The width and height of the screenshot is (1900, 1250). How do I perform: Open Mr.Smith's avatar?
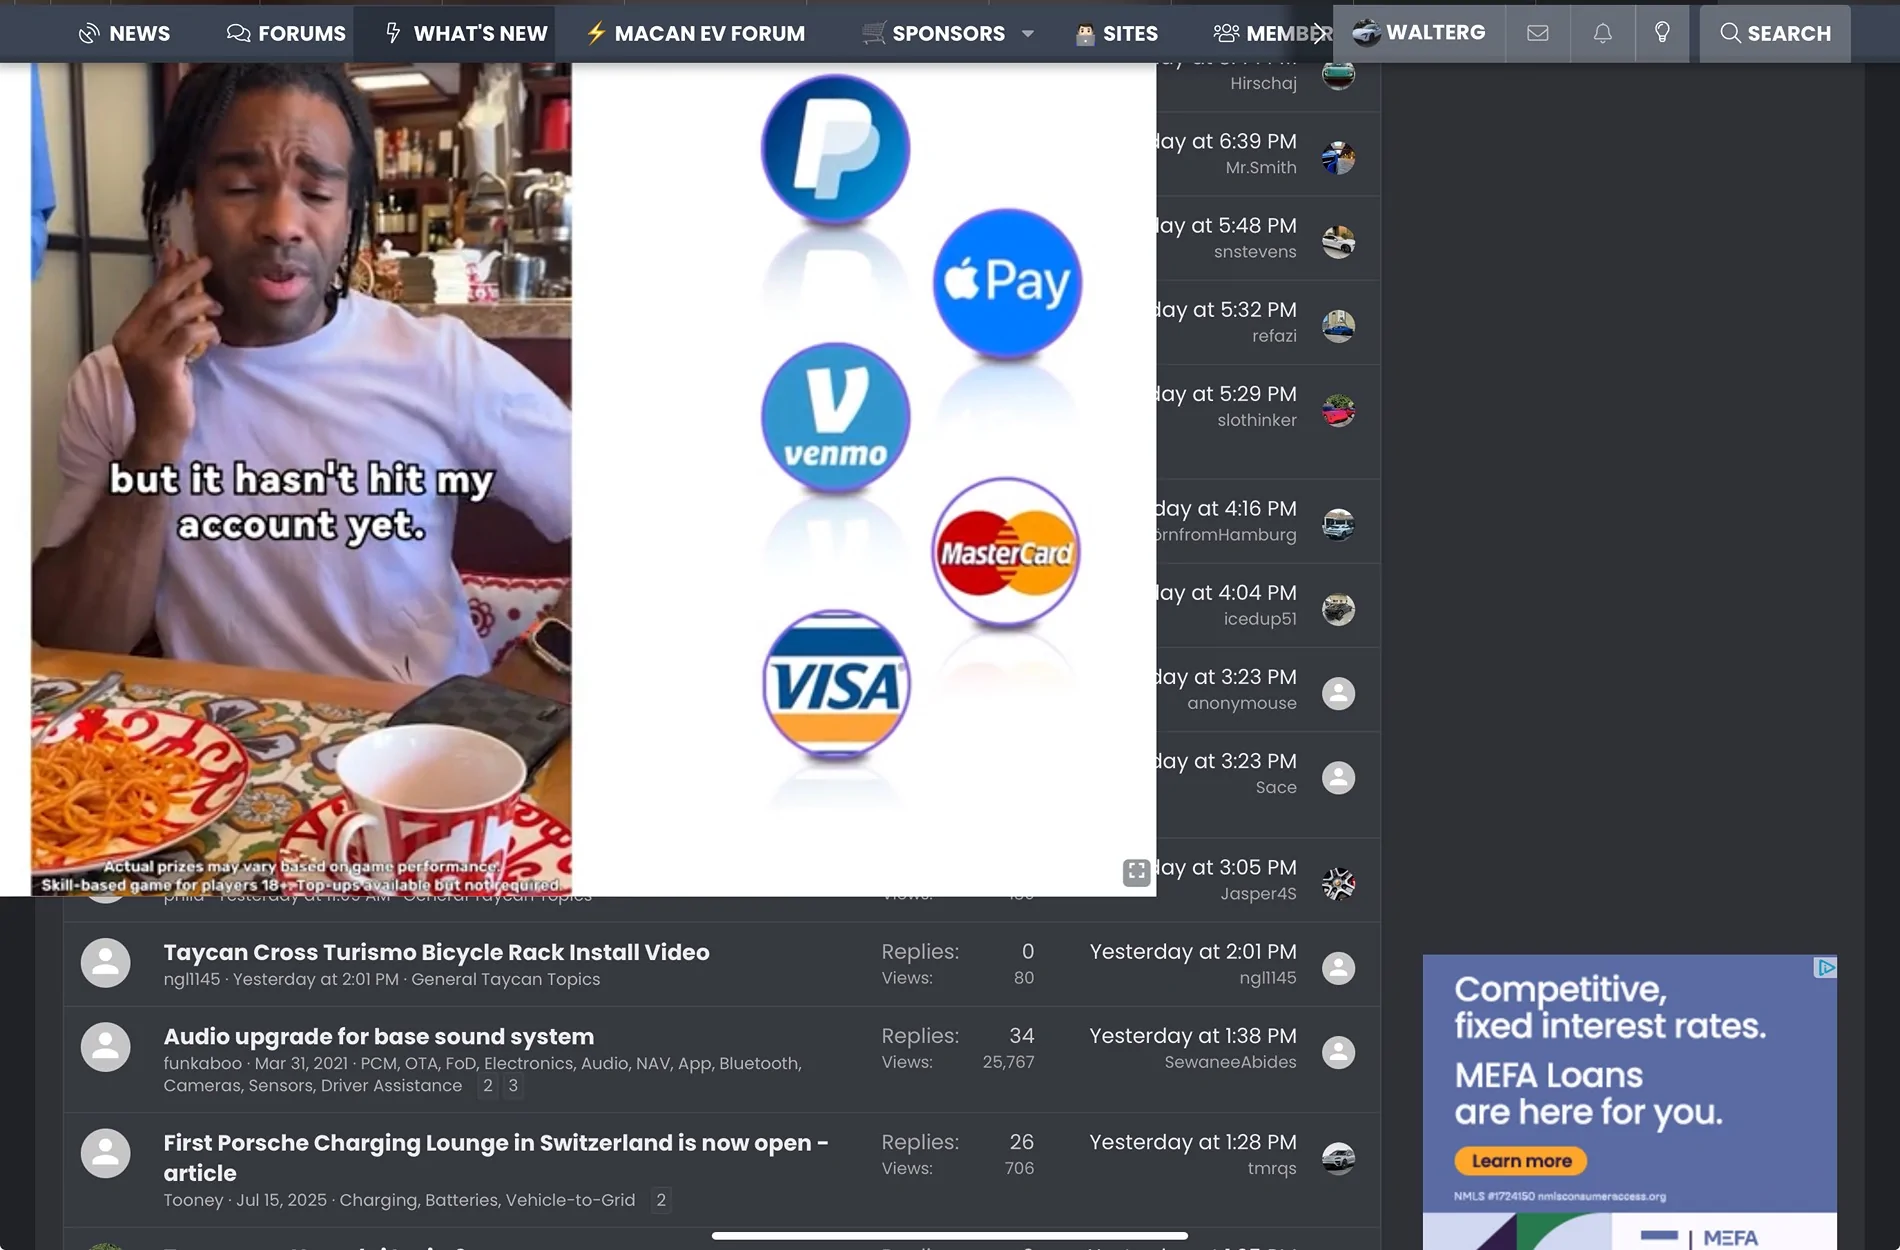click(x=1338, y=158)
